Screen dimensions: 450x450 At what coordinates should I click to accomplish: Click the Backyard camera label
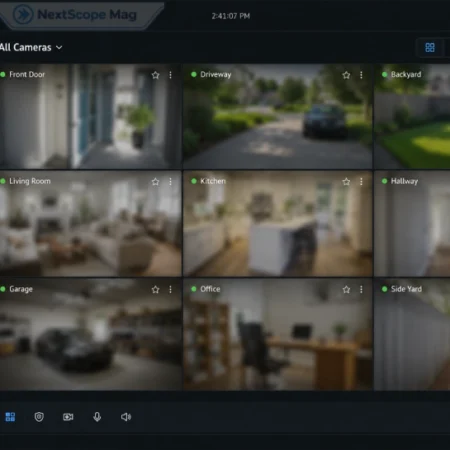click(x=406, y=75)
